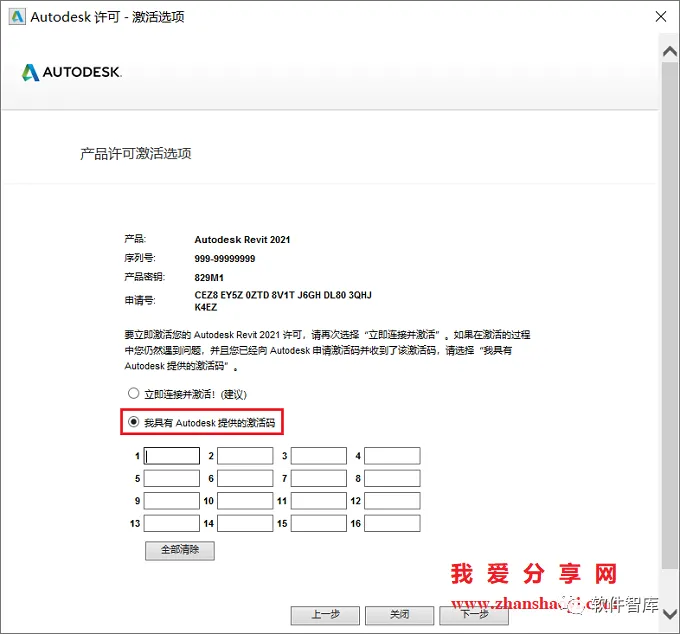
Task: Click activation code field 3
Action: pyautogui.click(x=319, y=456)
